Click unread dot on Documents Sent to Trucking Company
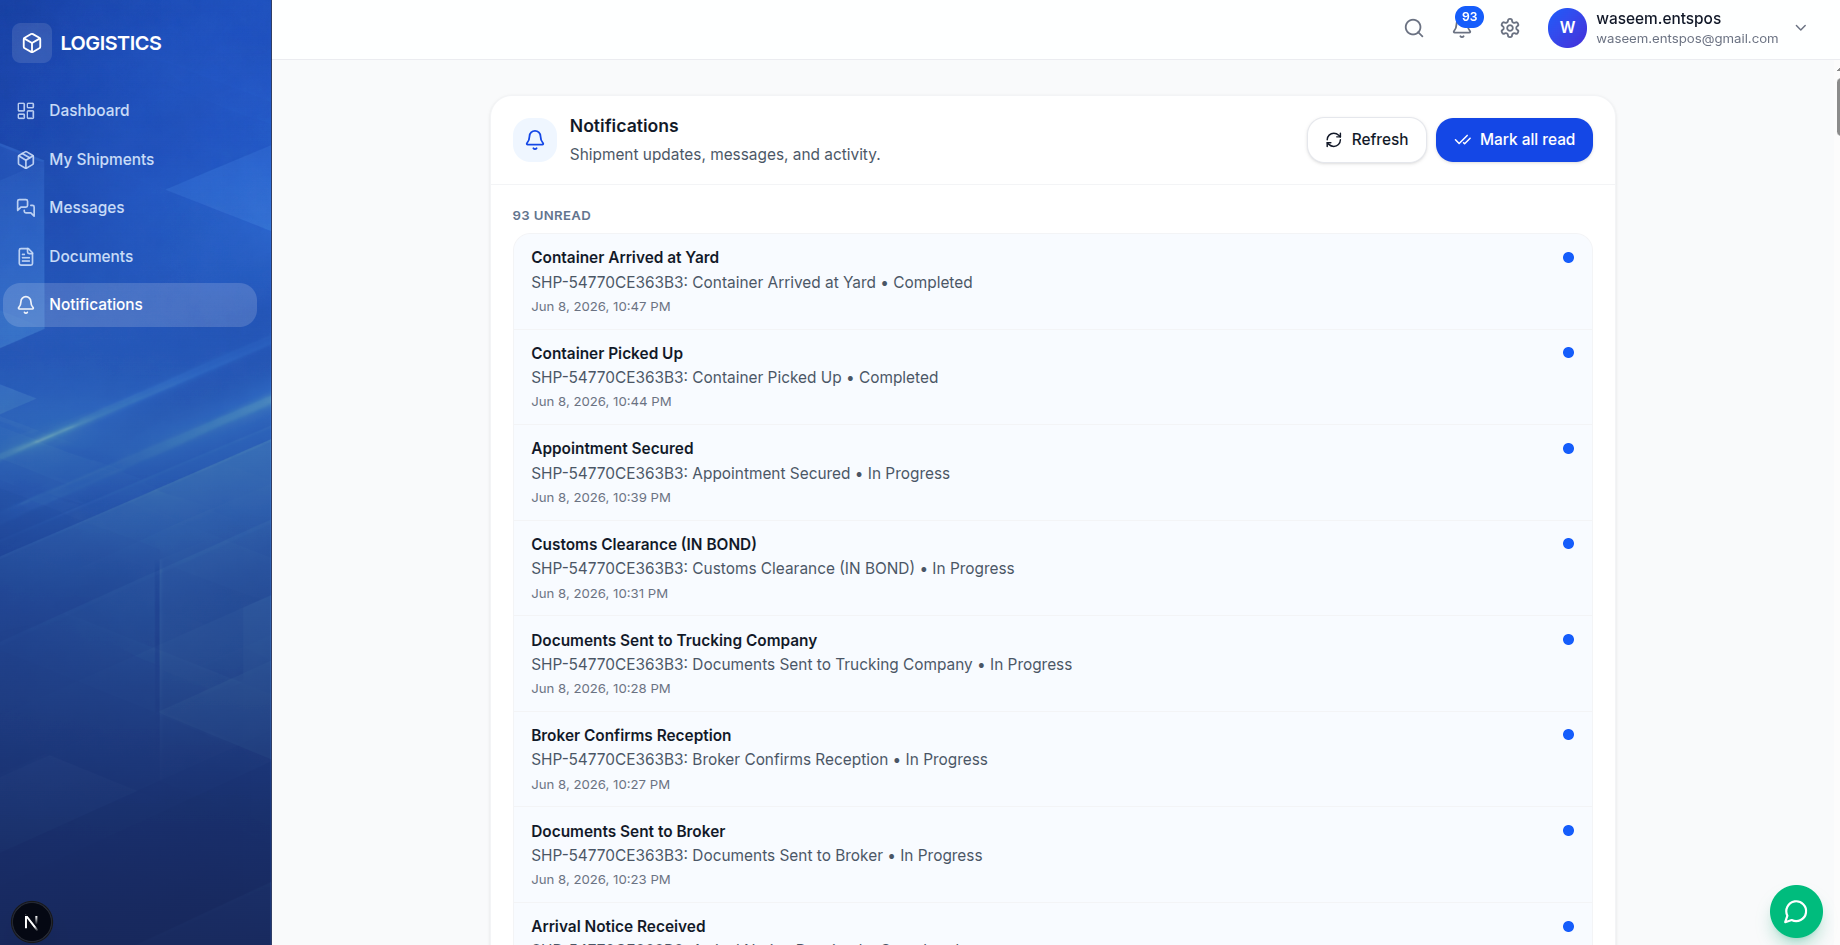This screenshot has width=1840, height=945. coord(1568,639)
